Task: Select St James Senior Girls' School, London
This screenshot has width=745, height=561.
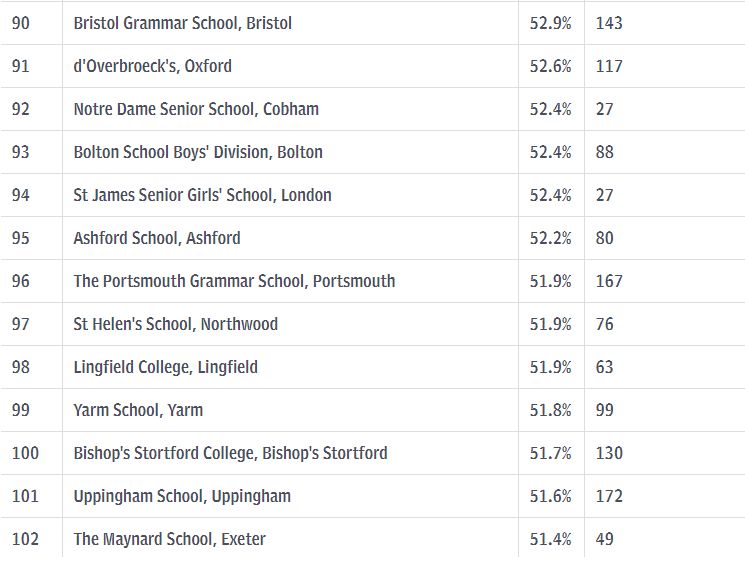Action: 202,195
